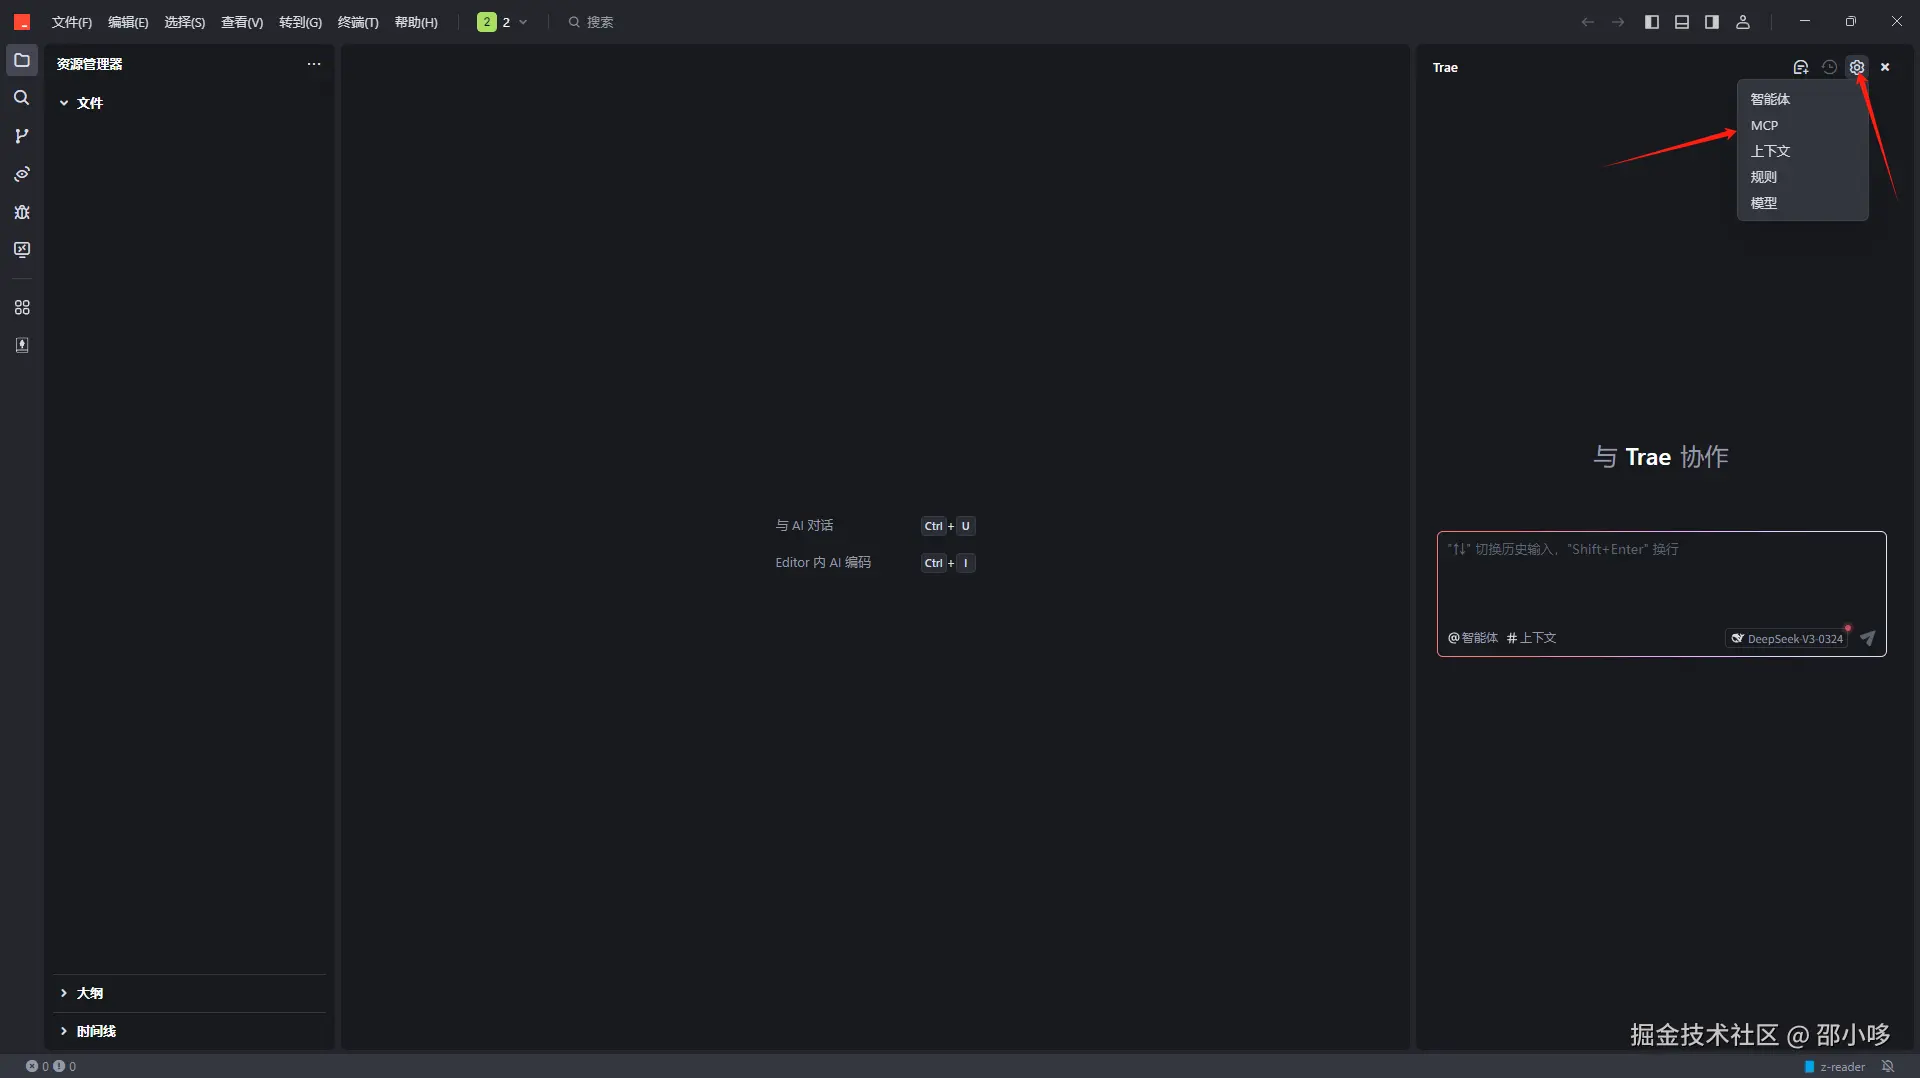The width and height of the screenshot is (1920, 1078).
Task: Go back with the left arrow
Action: pos(1587,22)
